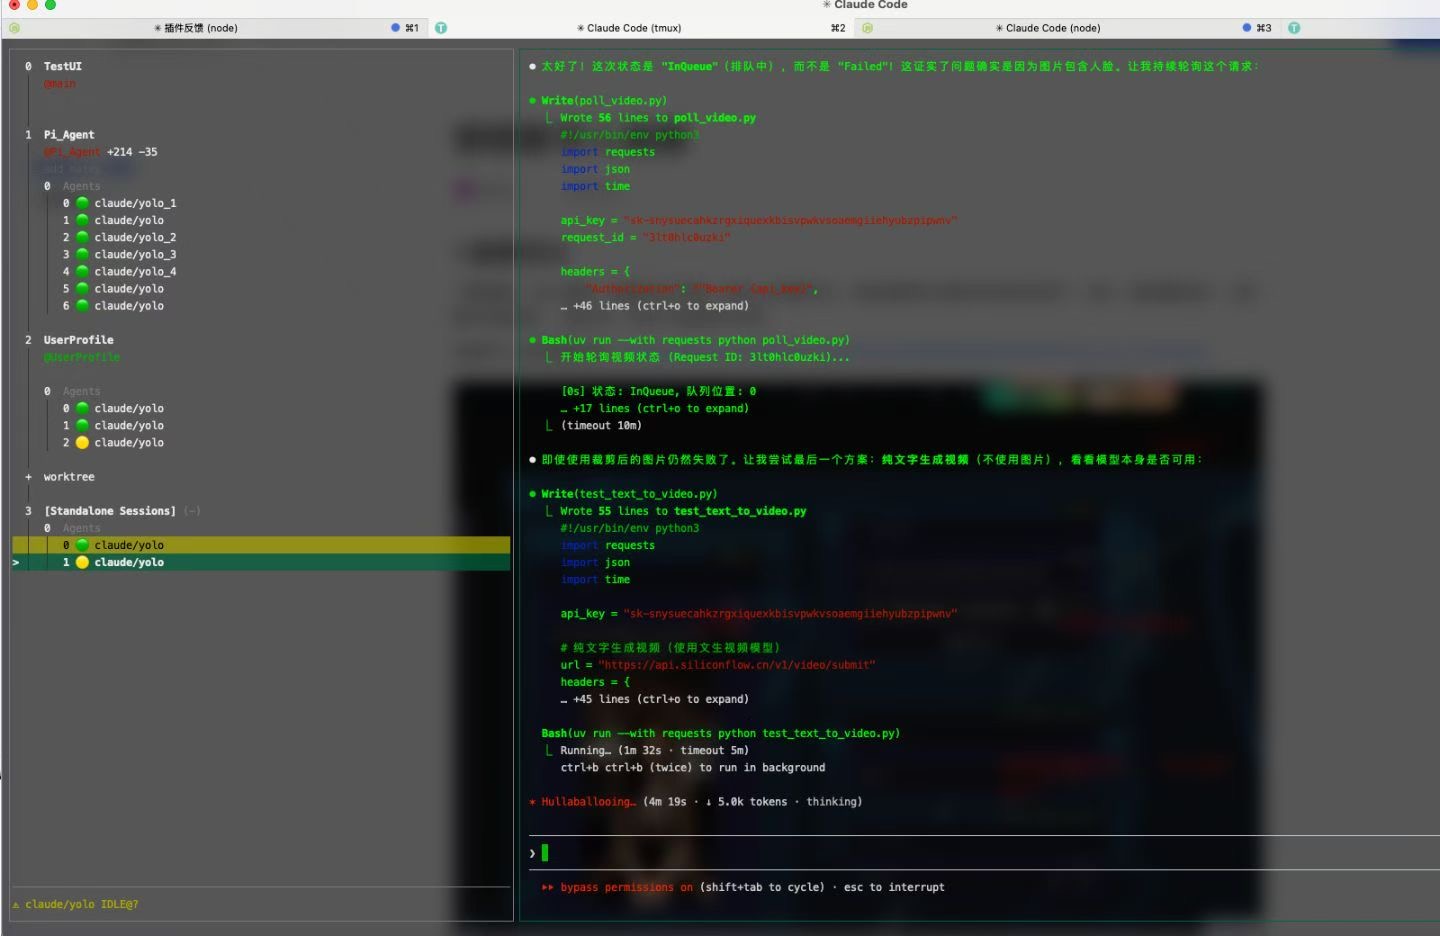
Task: Click blue activity dot on 插件反馈 tab
Action: click(395, 28)
